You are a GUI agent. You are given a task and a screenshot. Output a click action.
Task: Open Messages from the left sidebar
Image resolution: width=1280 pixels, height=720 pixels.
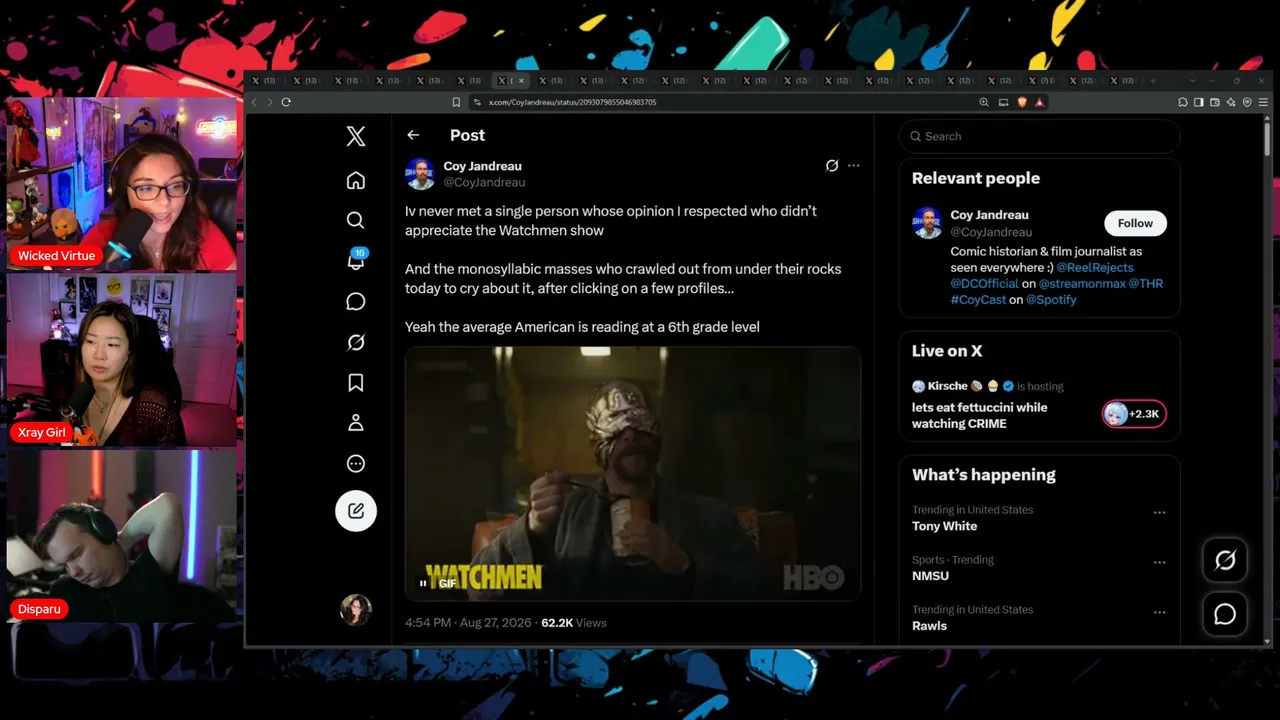click(356, 302)
